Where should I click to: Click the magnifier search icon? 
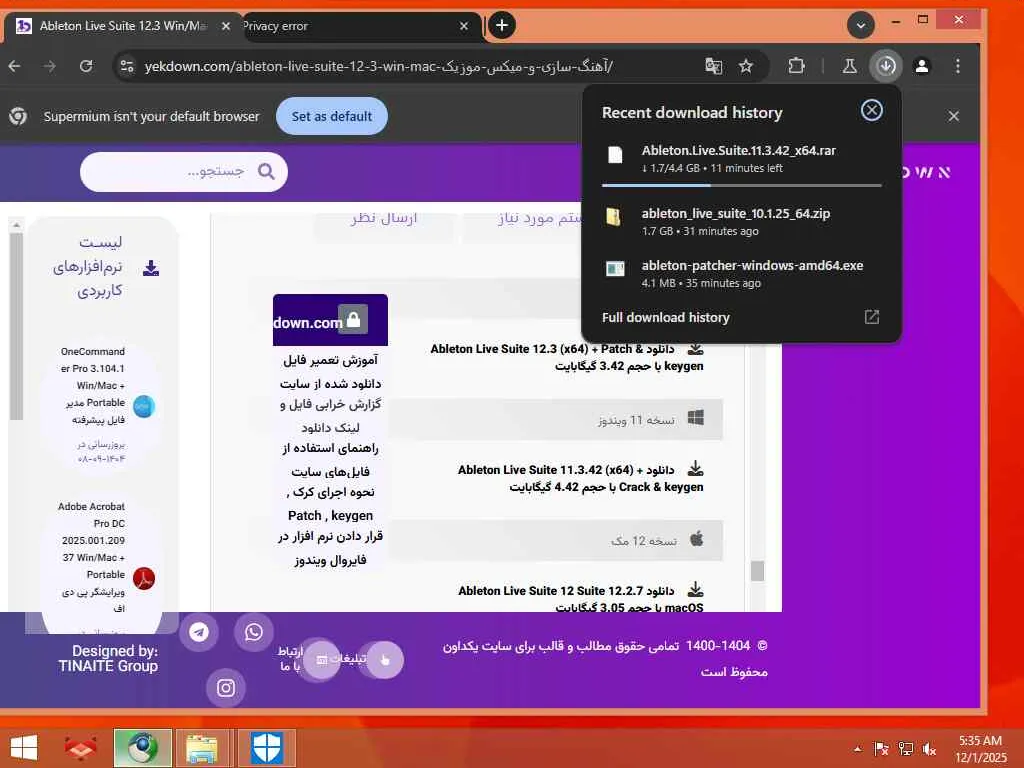pyautogui.click(x=266, y=172)
